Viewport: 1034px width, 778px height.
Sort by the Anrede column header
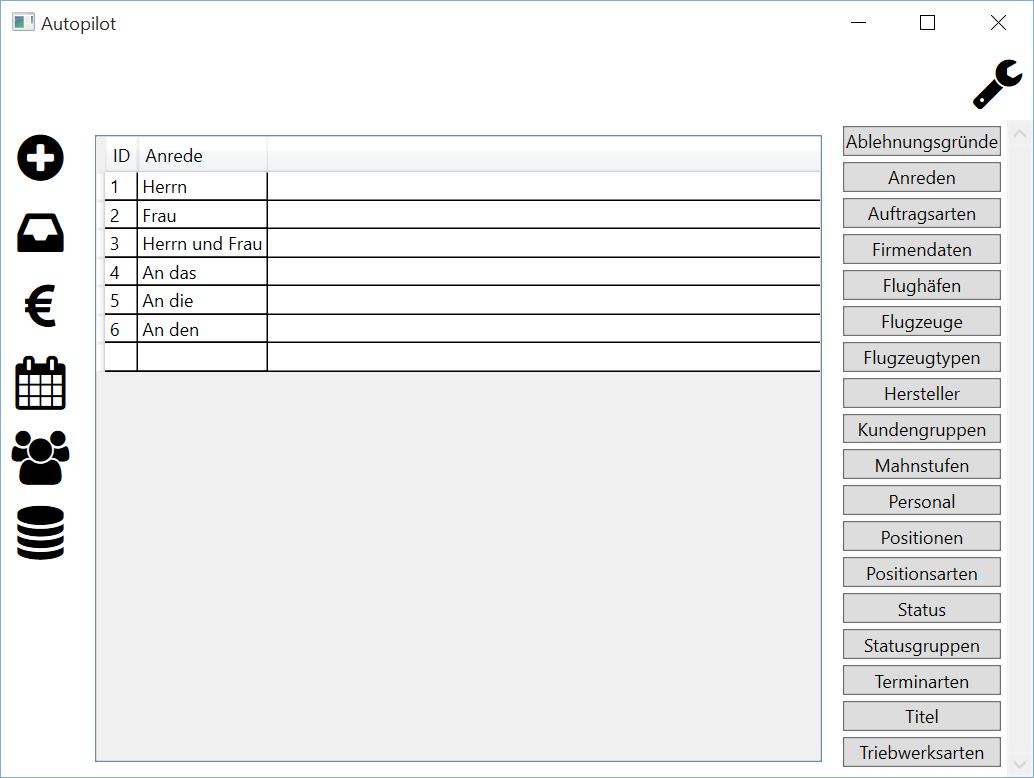(x=202, y=156)
